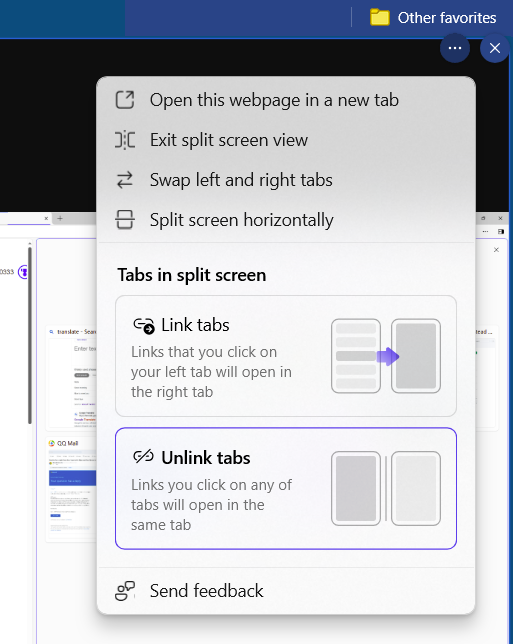This screenshot has width=513, height=644.
Task: Open the Other favorites folder
Action: pyautogui.click(x=433, y=18)
